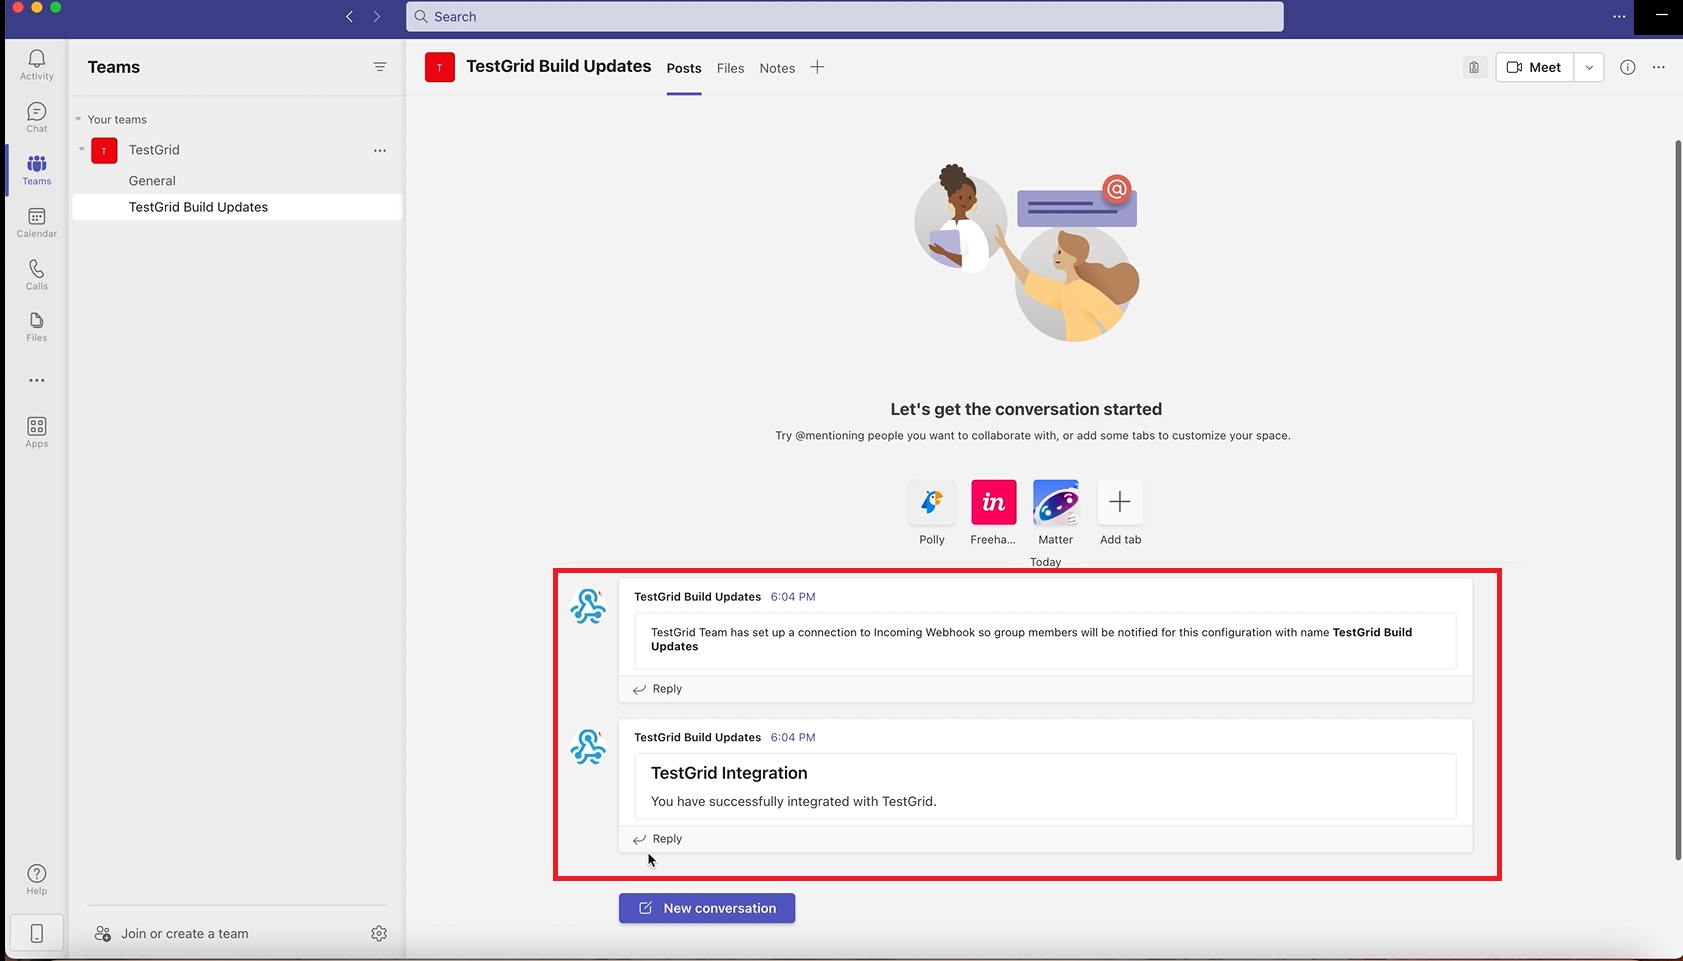Image resolution: width=1683 pixels, height=961 pixels.
Task: Click the vertical scrollbar of posts
Action: coord(1678,500)
